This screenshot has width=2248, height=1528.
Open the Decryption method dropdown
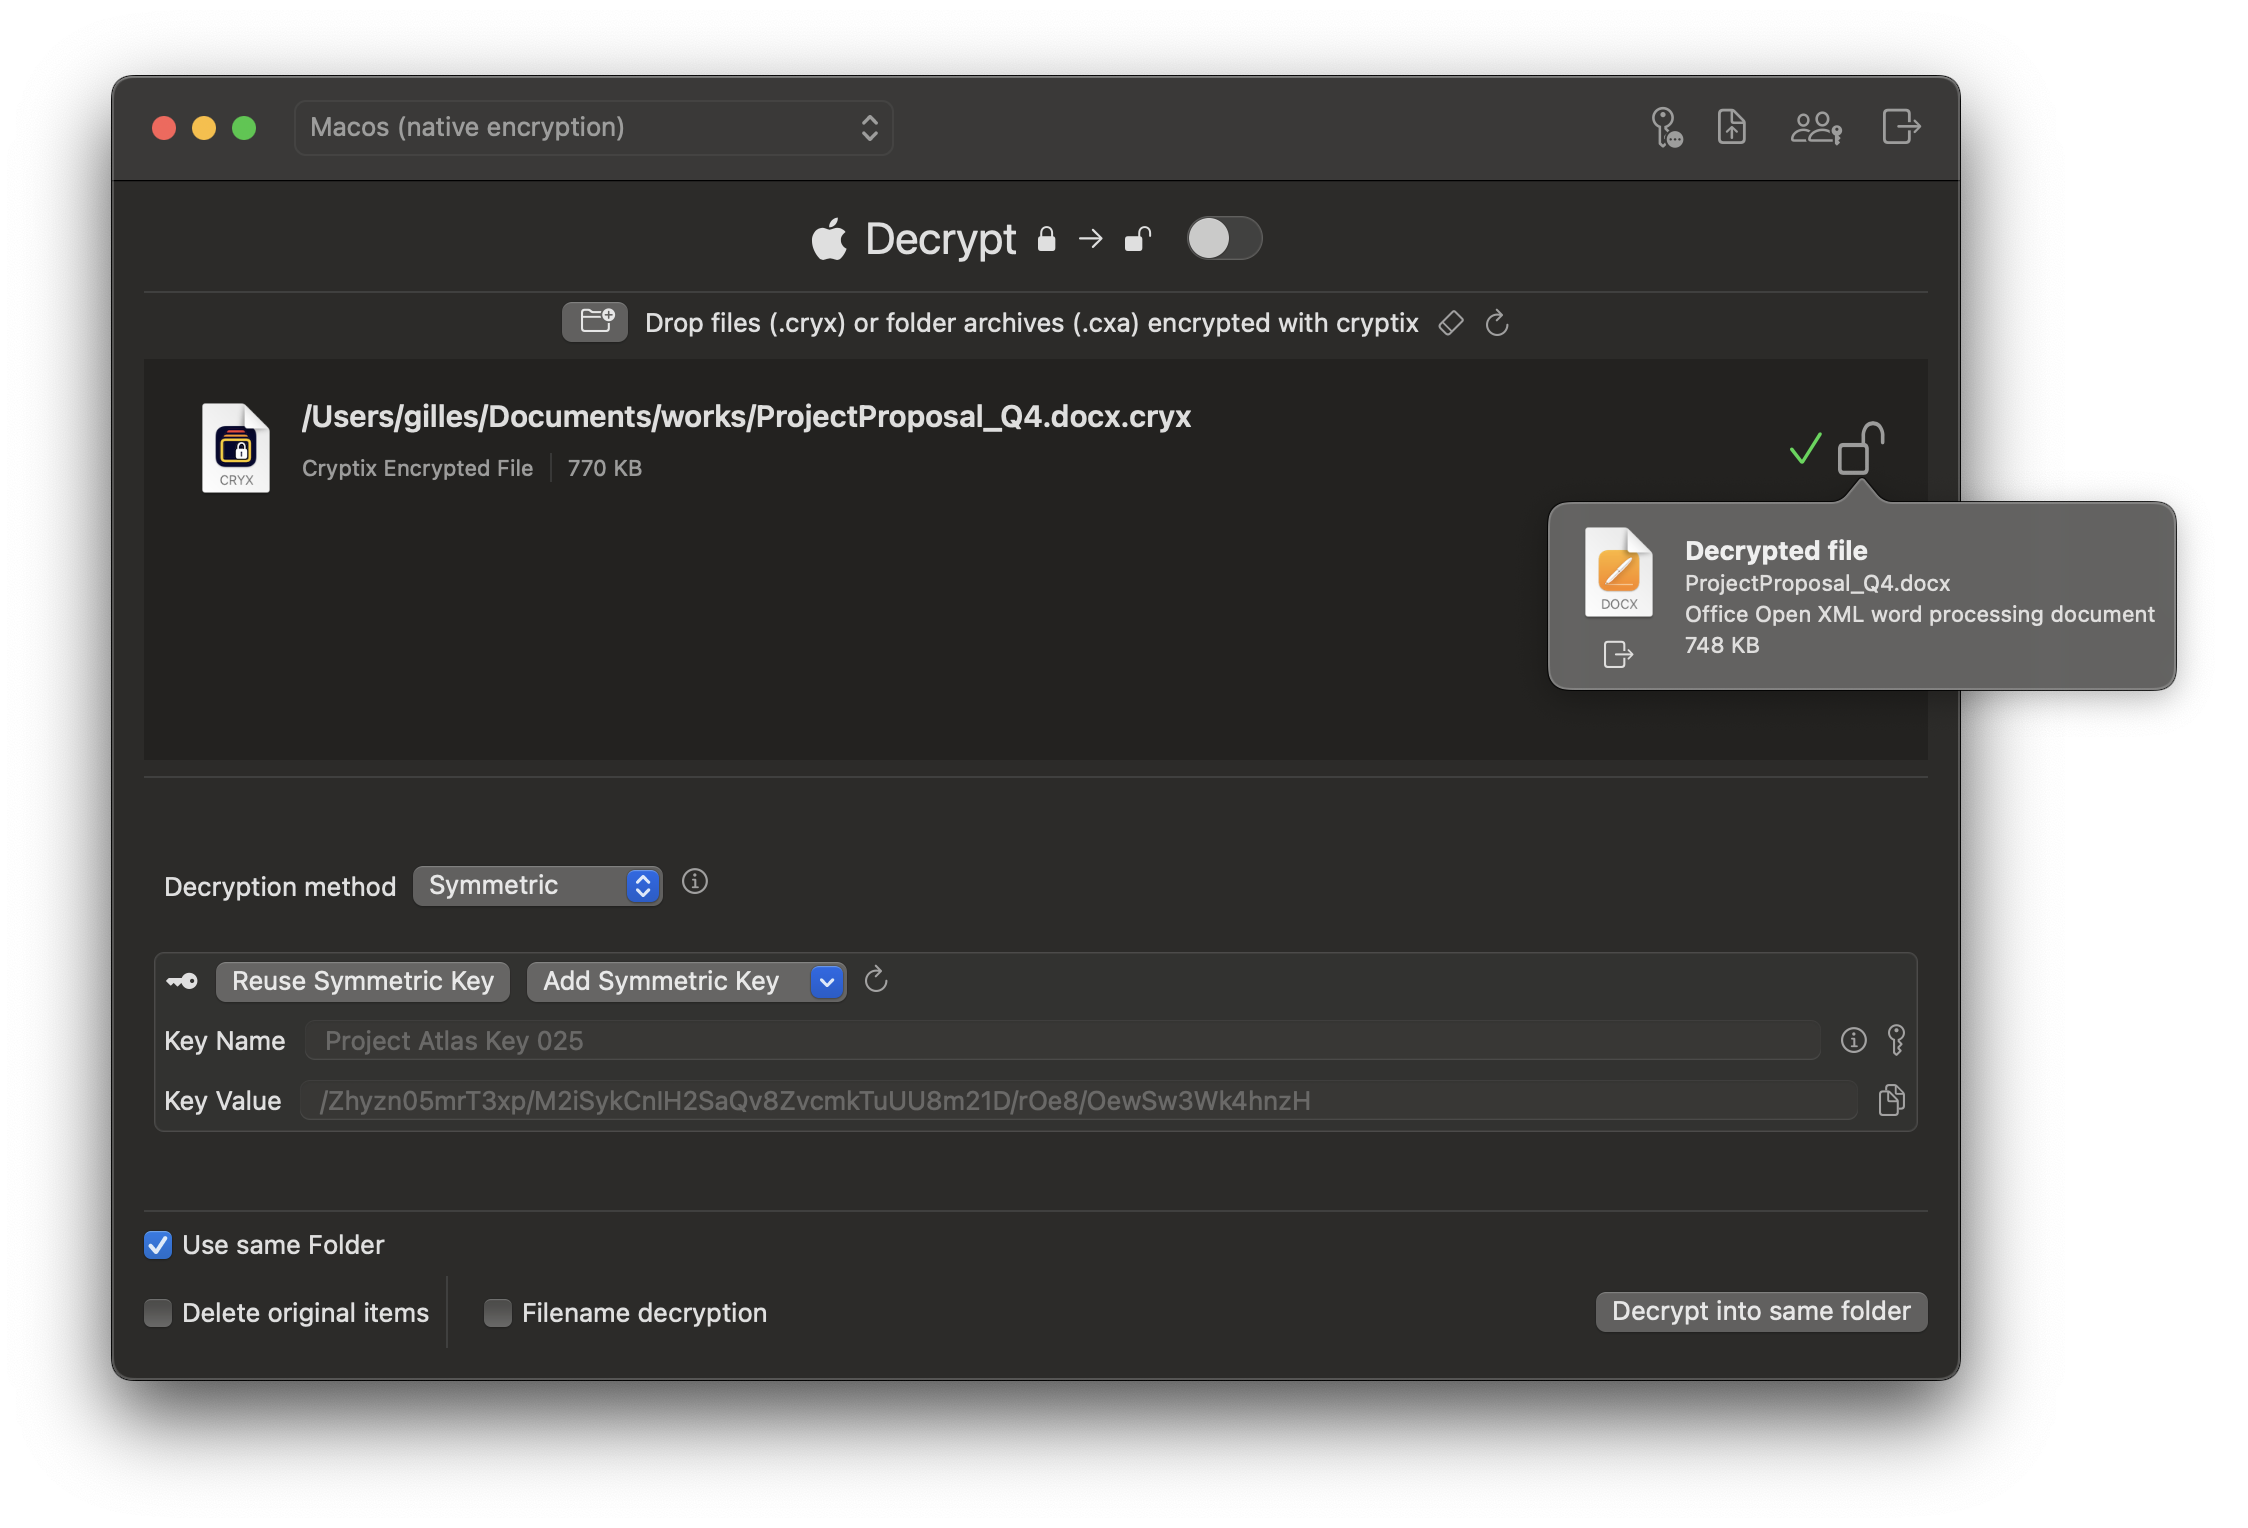tap(537, 885)
